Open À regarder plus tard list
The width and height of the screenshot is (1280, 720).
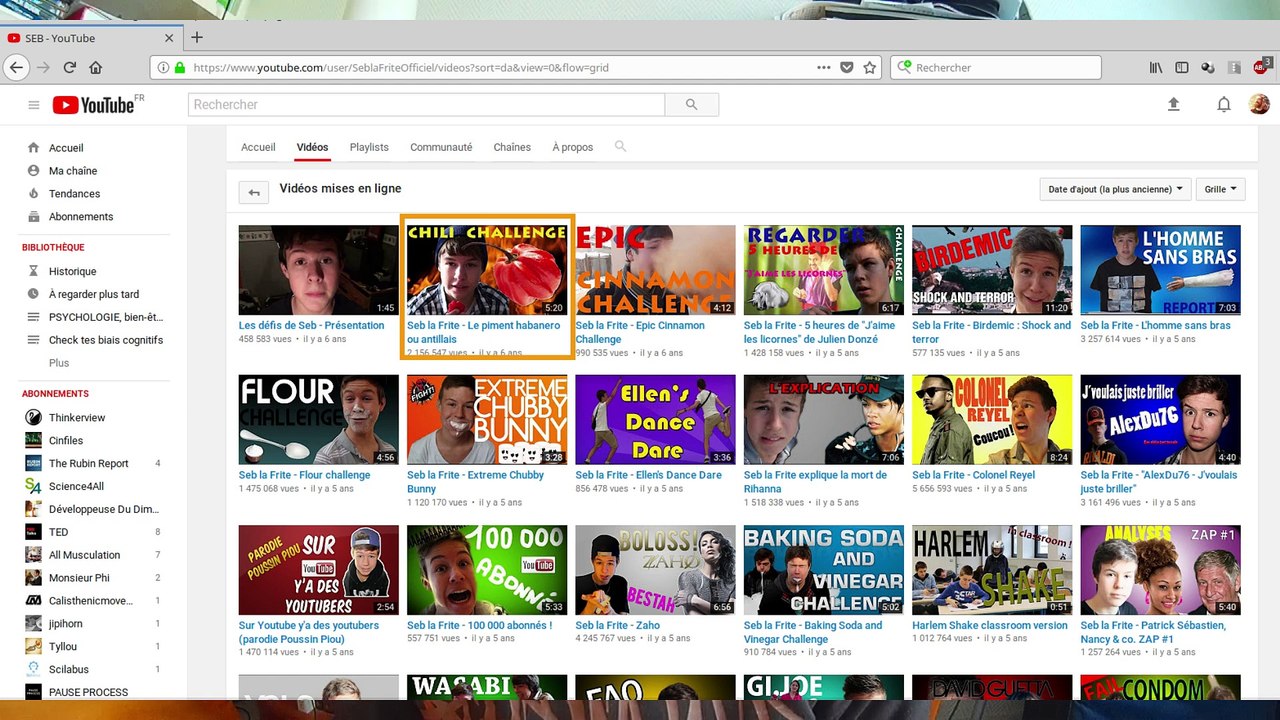click(x=94, y=295)
